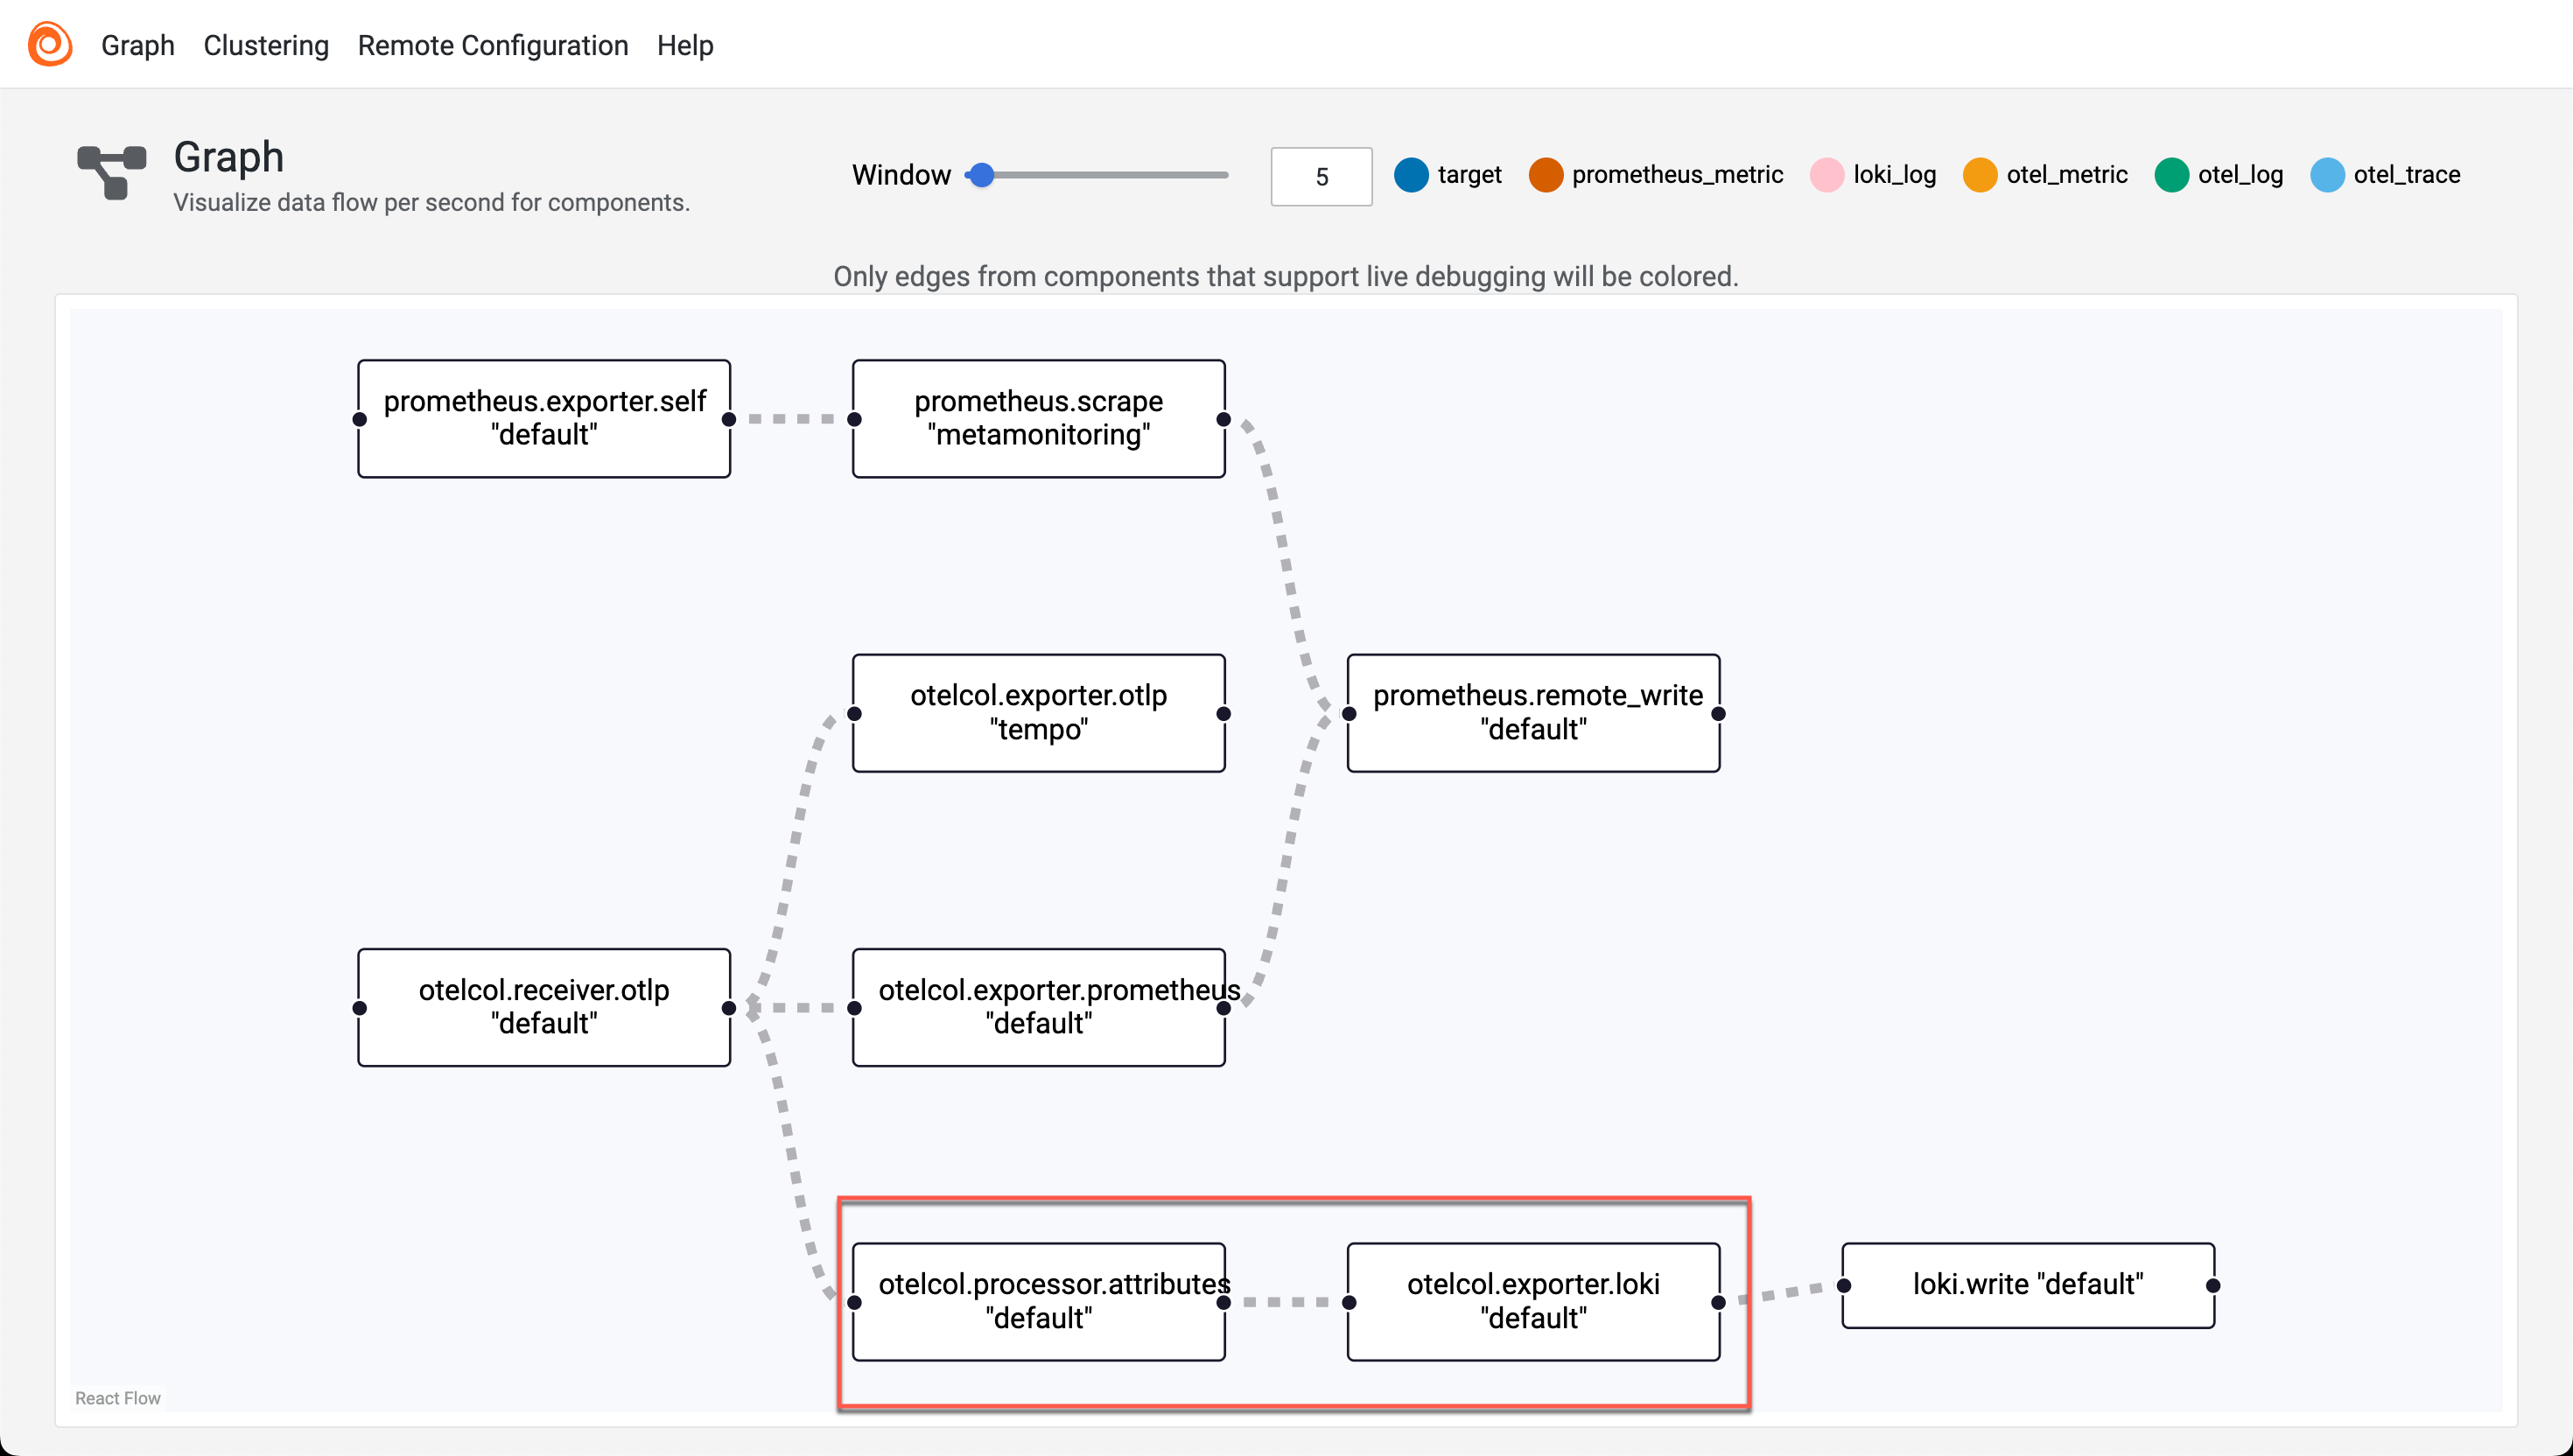This screenshot has width=2573, height=1456.
Task: Select the loki.write "default" node
Action: click(2028, 1285)
